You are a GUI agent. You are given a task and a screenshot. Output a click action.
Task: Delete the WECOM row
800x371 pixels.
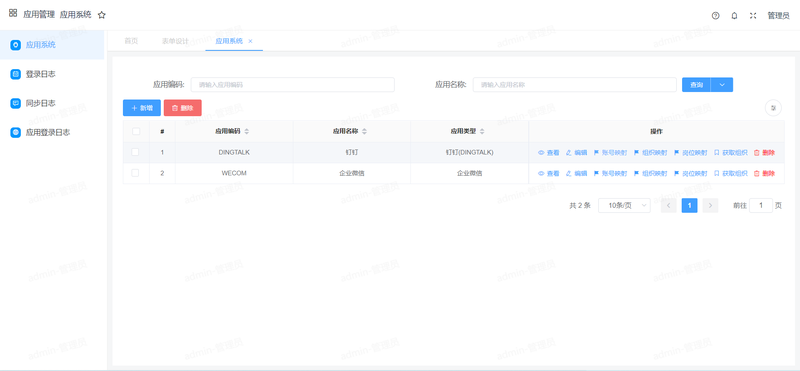click(x=764, y=174)
